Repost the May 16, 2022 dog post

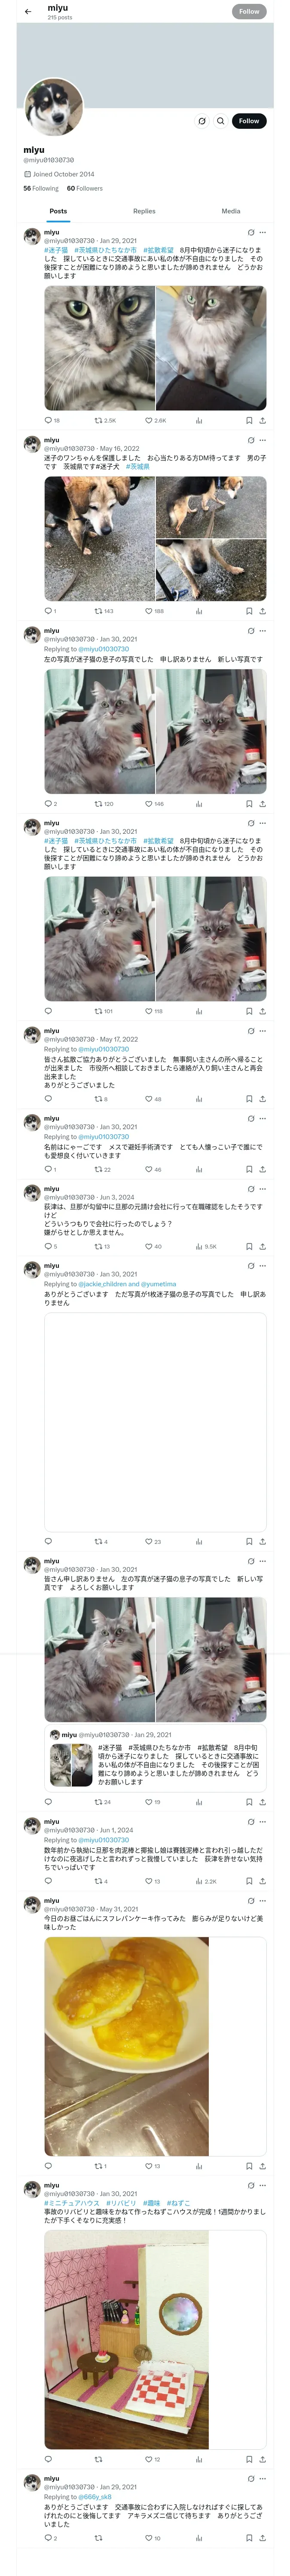pos(99,610)
